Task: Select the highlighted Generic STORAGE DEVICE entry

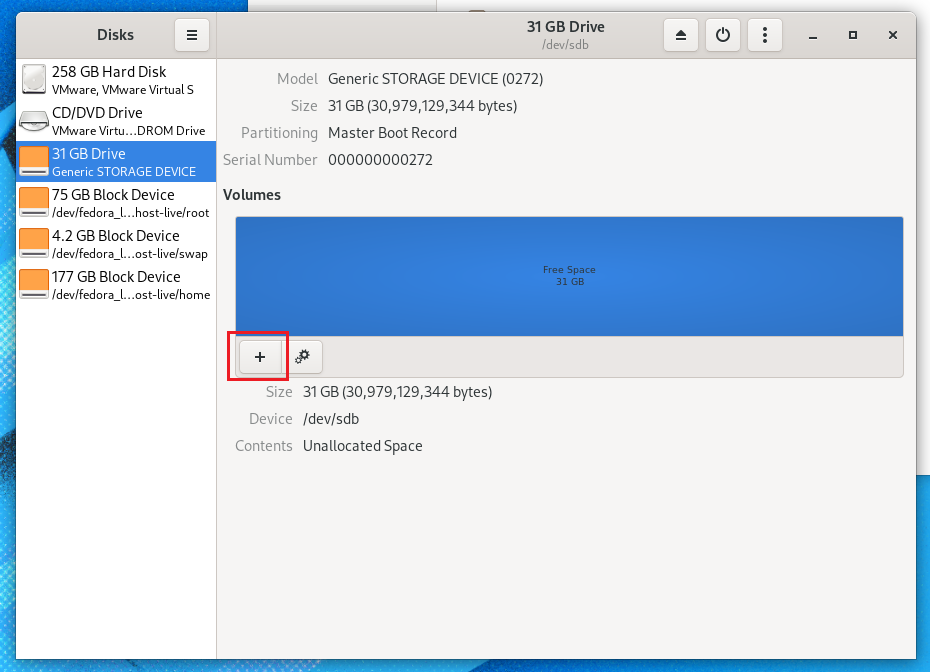Action: (x=115, y=160)
